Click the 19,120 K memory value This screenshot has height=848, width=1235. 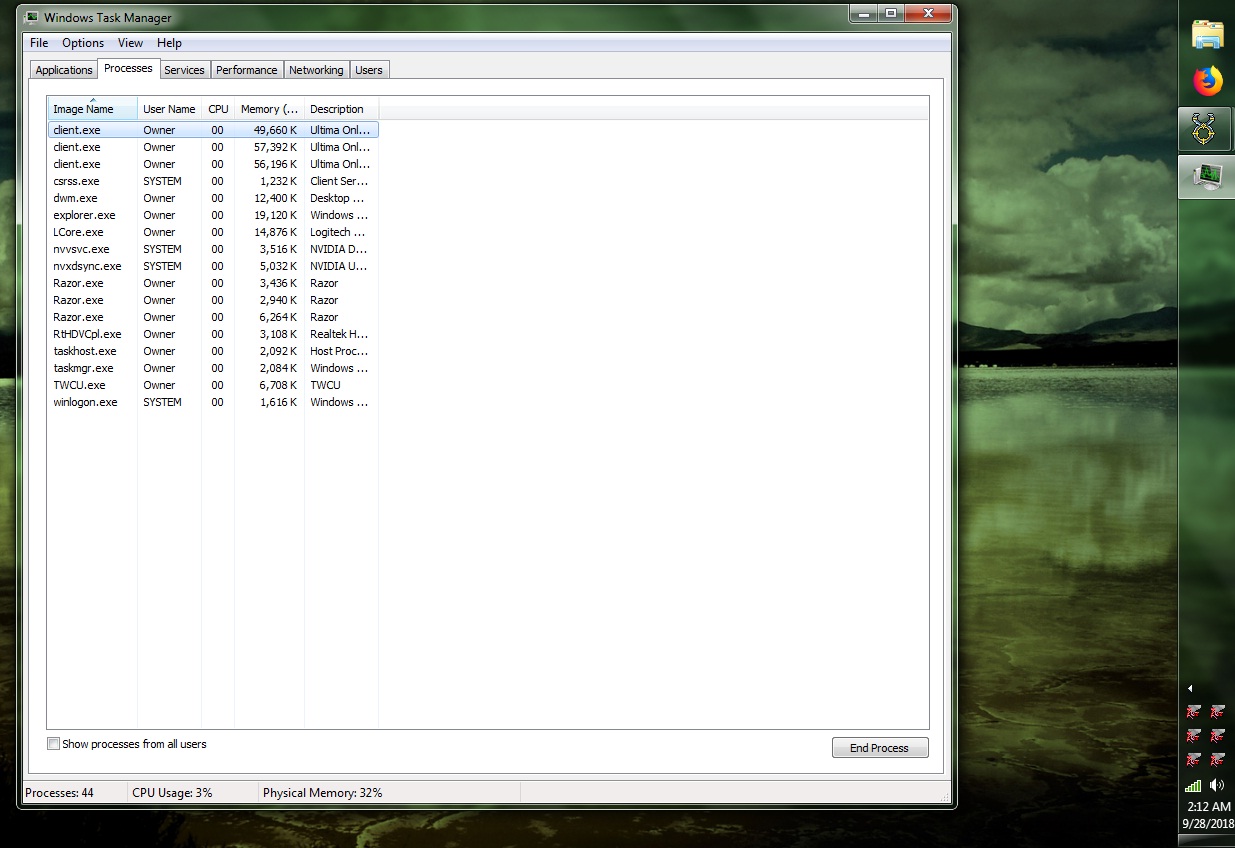point(275,215)
